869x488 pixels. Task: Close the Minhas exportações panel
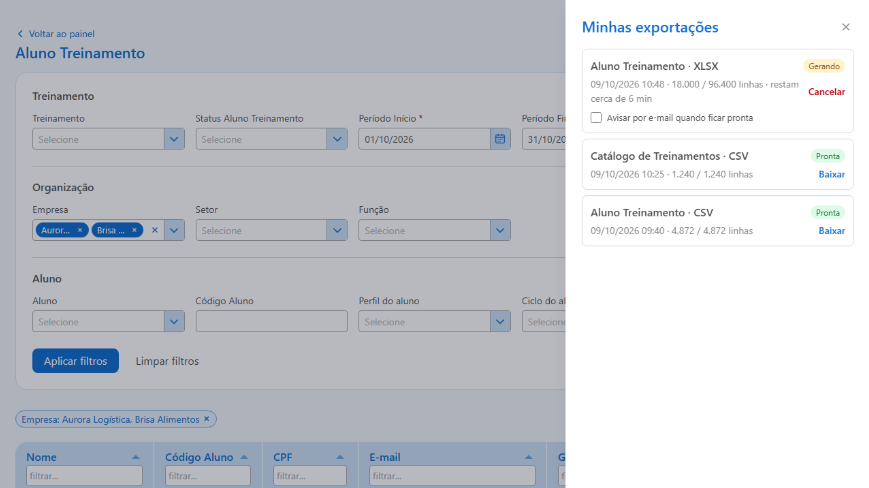pyautogui.click(x=845, y=27)
